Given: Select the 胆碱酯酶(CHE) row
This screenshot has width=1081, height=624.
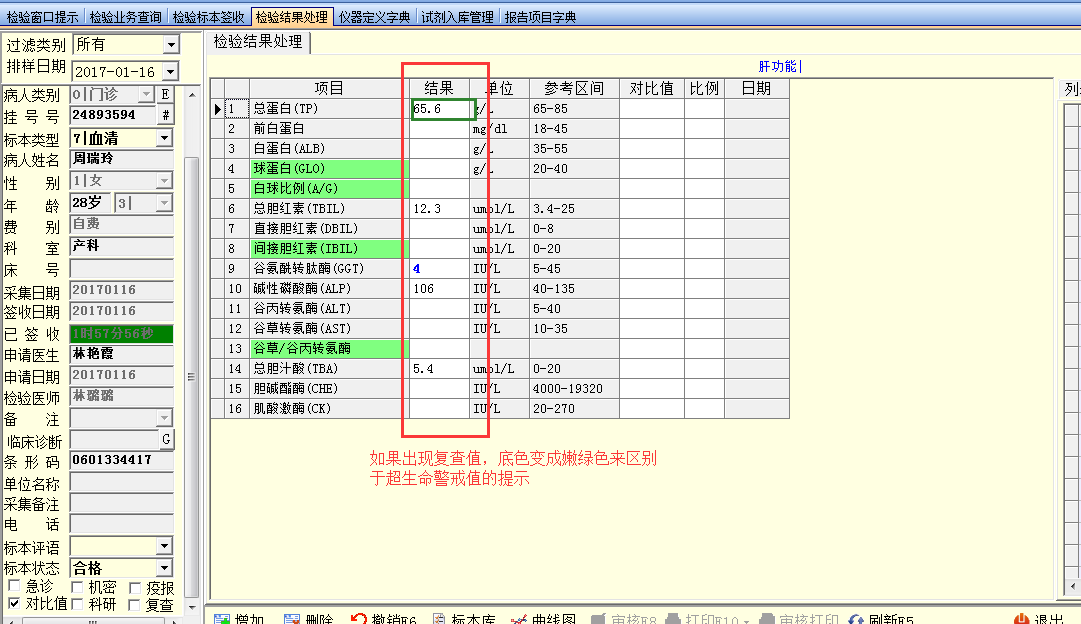Looking at the screenshot, I should click(500, 389).
